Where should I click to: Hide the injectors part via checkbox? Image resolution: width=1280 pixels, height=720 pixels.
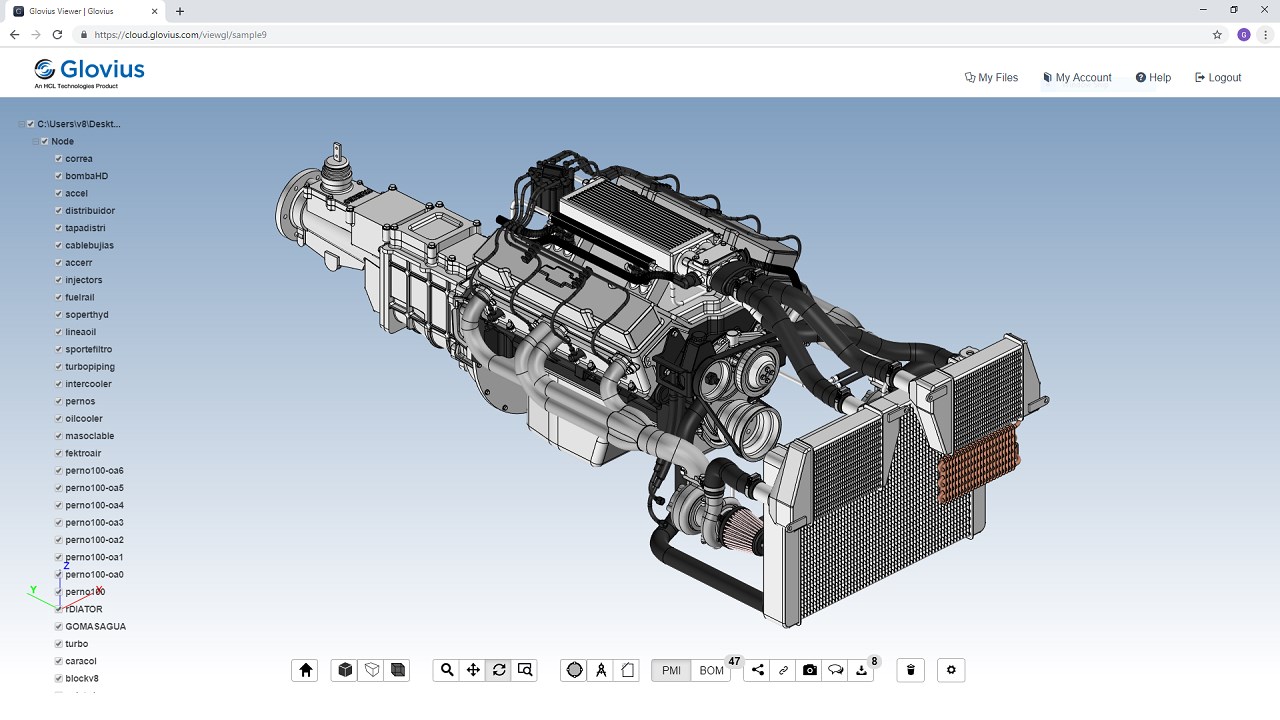point(59,280)
